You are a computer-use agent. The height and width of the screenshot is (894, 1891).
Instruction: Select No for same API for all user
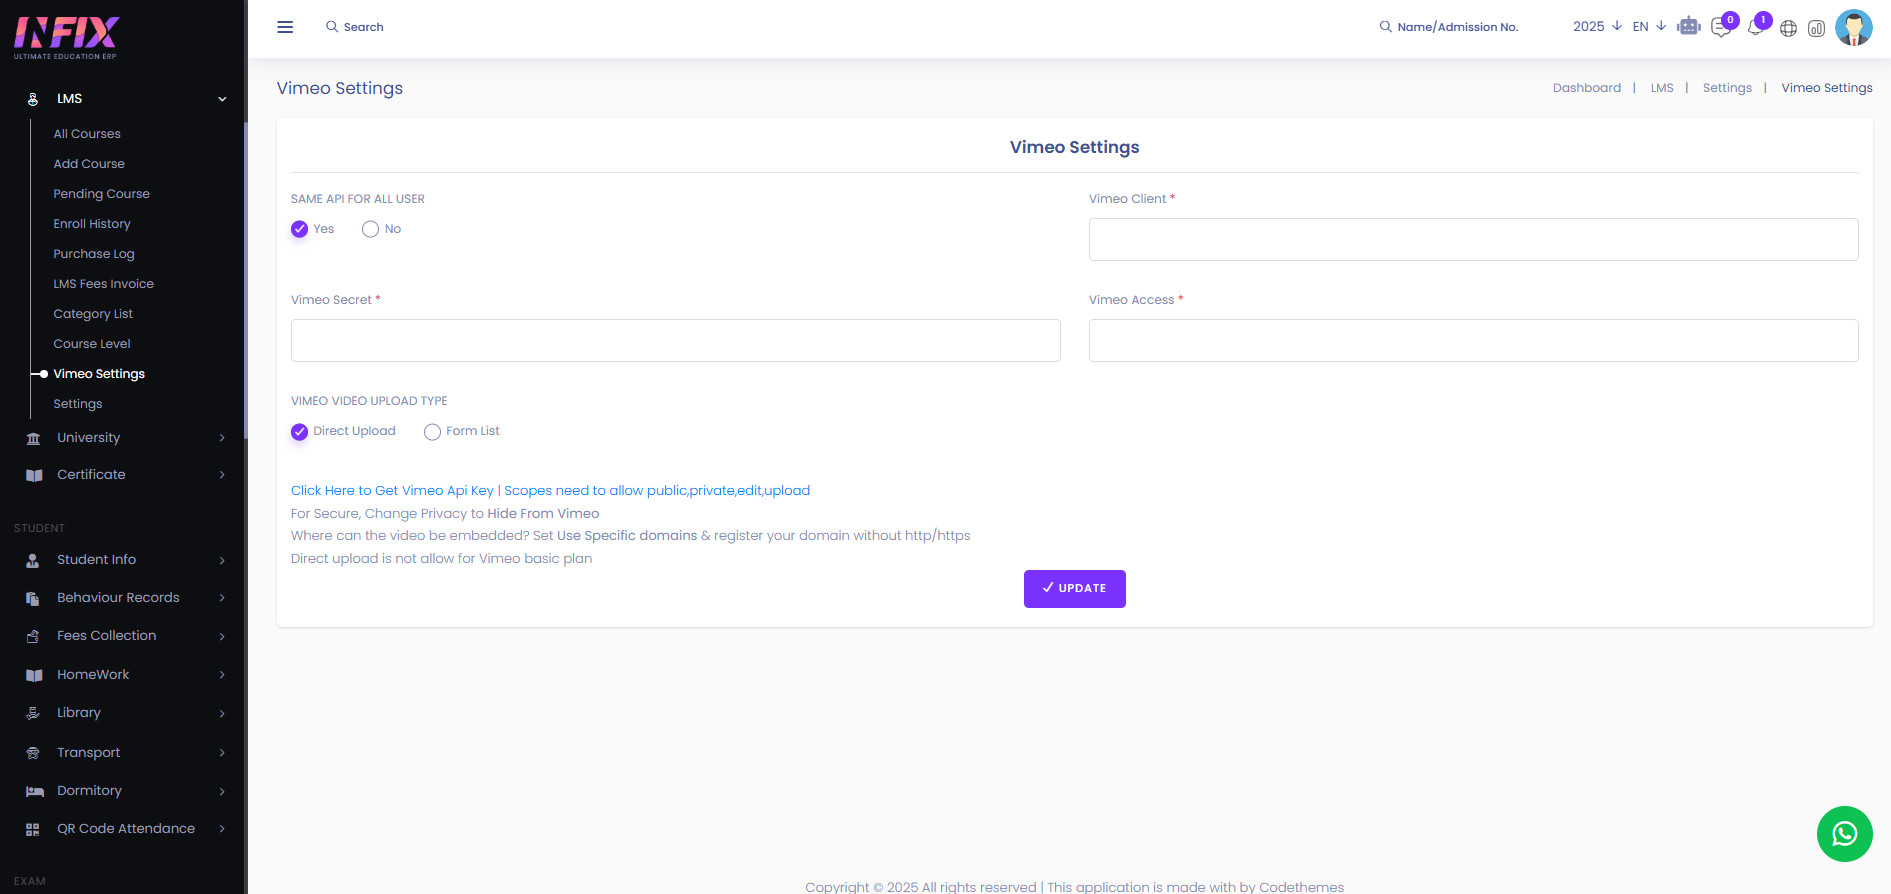[370, 229]
